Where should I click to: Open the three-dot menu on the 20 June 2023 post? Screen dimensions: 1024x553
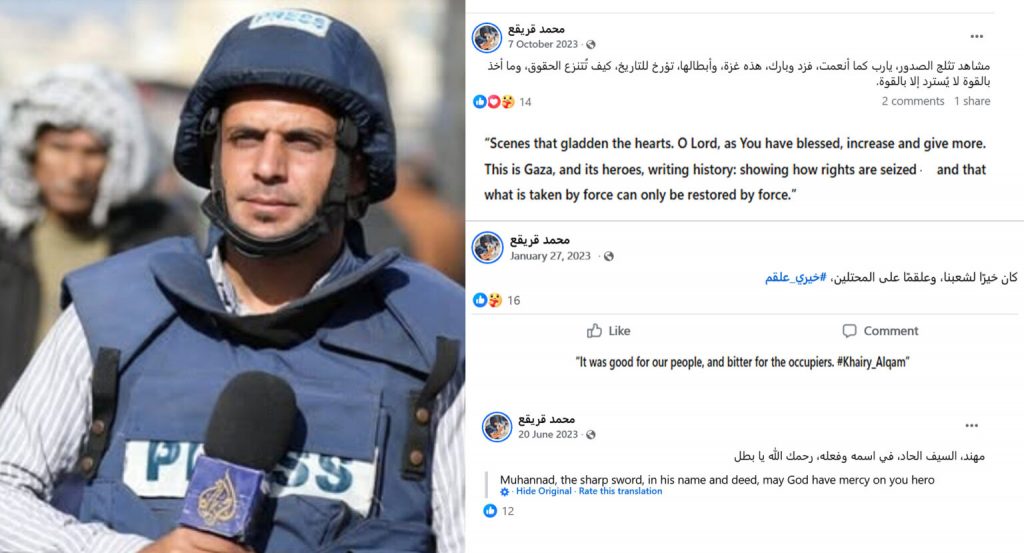coord(972,426)
